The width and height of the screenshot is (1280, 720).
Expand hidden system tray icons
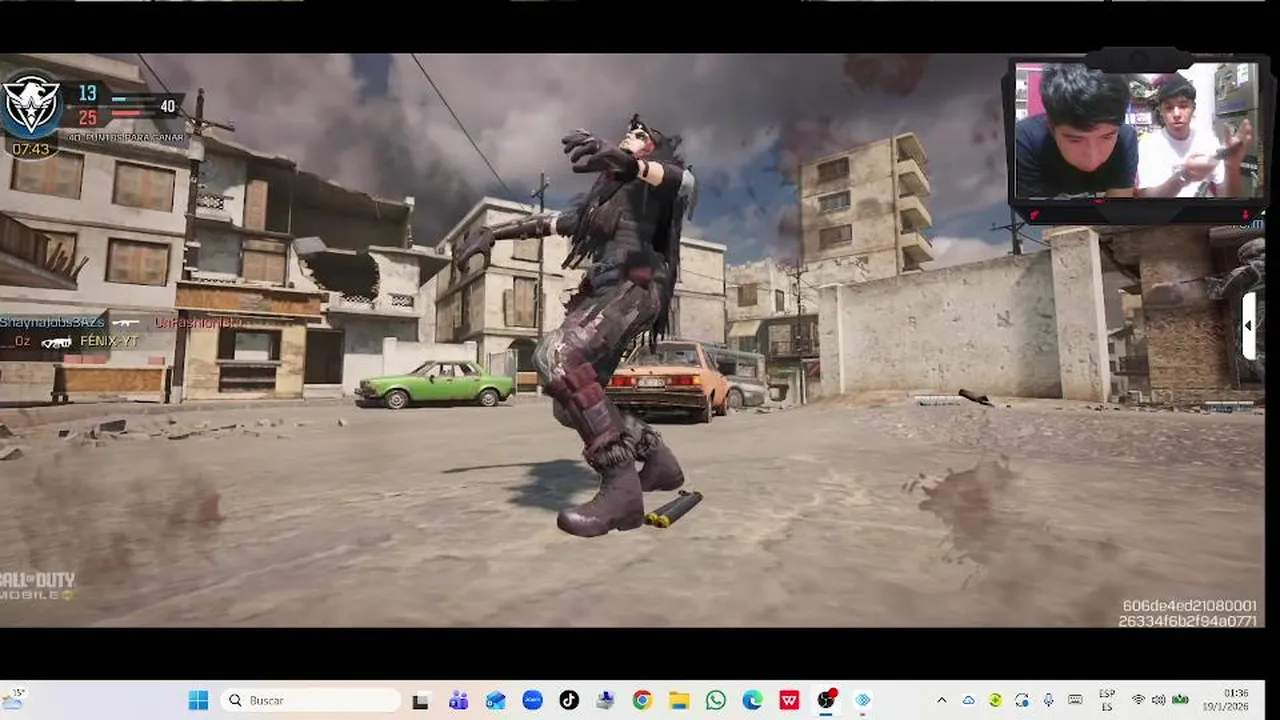point(941,700)
